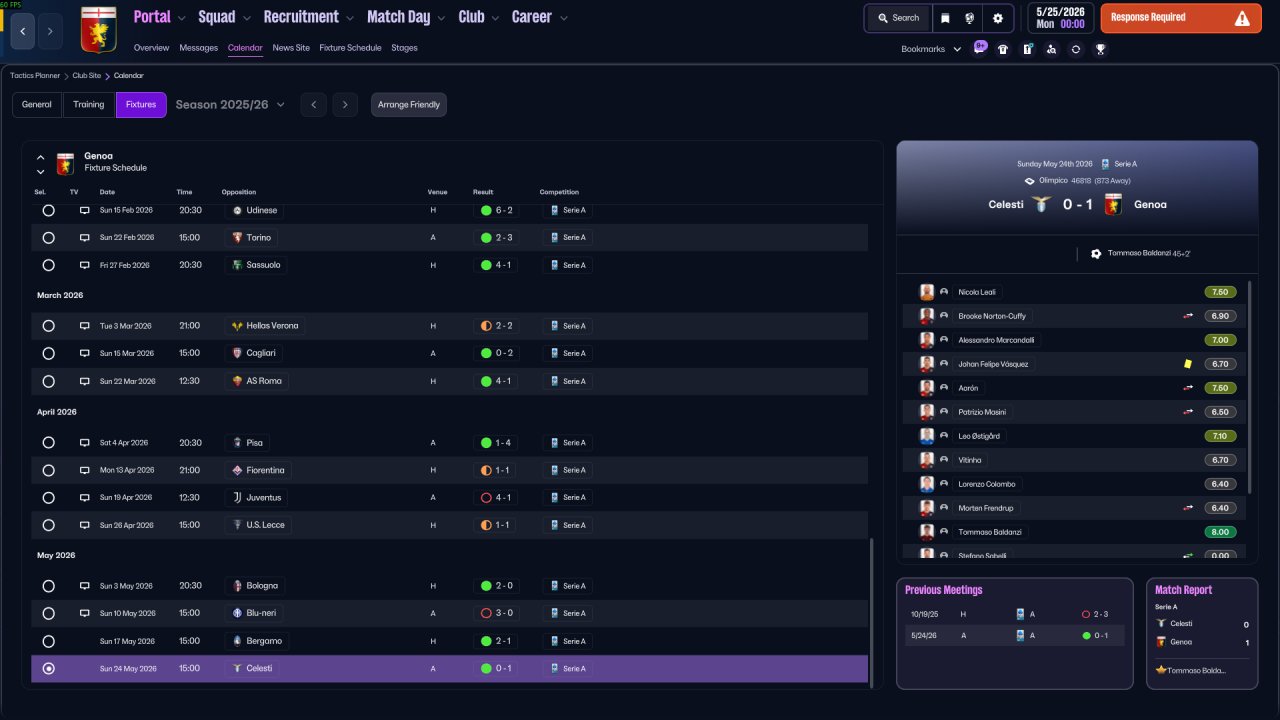Viewport: 1280px width, 720px height.
Task: Click the fixture list vertical scrollbar
Action: pos(873,613)
